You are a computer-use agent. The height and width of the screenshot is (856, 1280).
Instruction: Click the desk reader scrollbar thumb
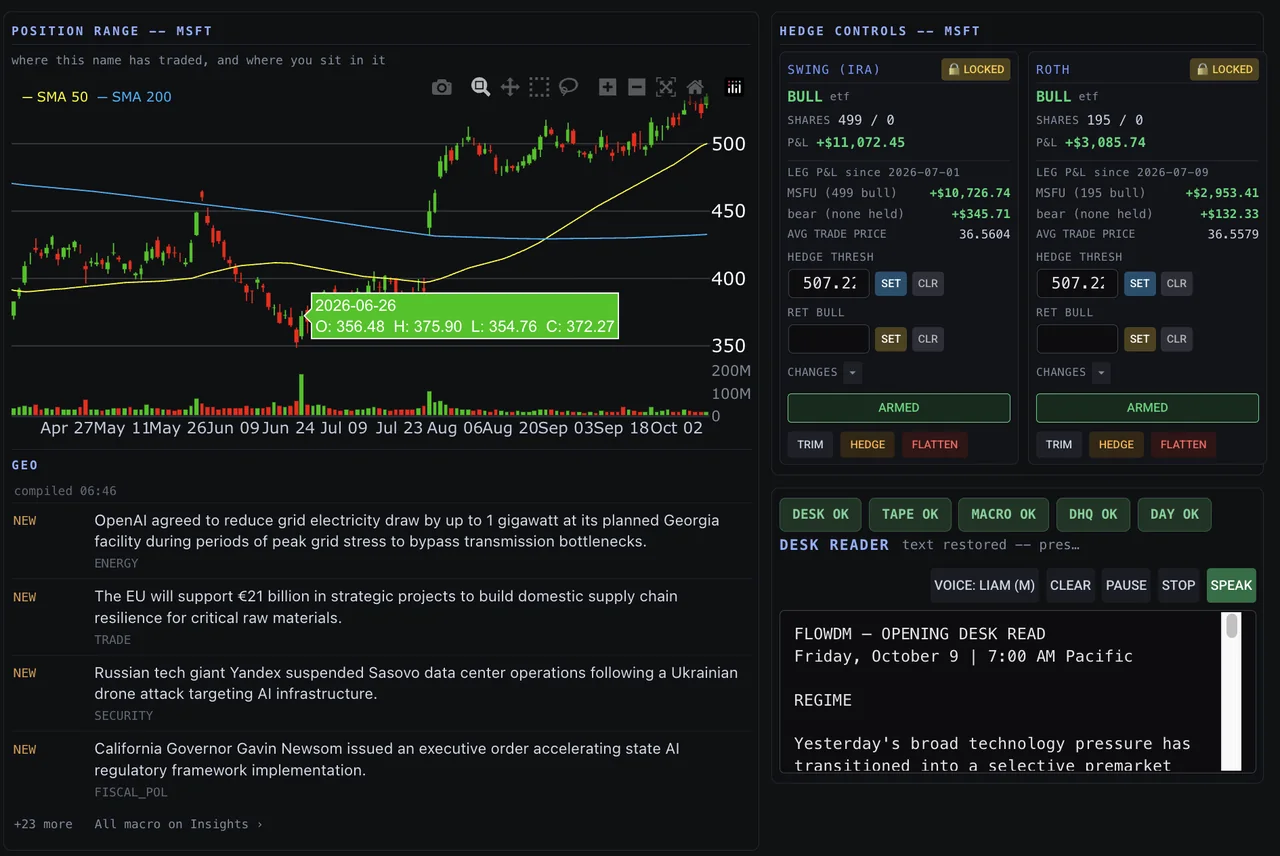[1232, 626]
